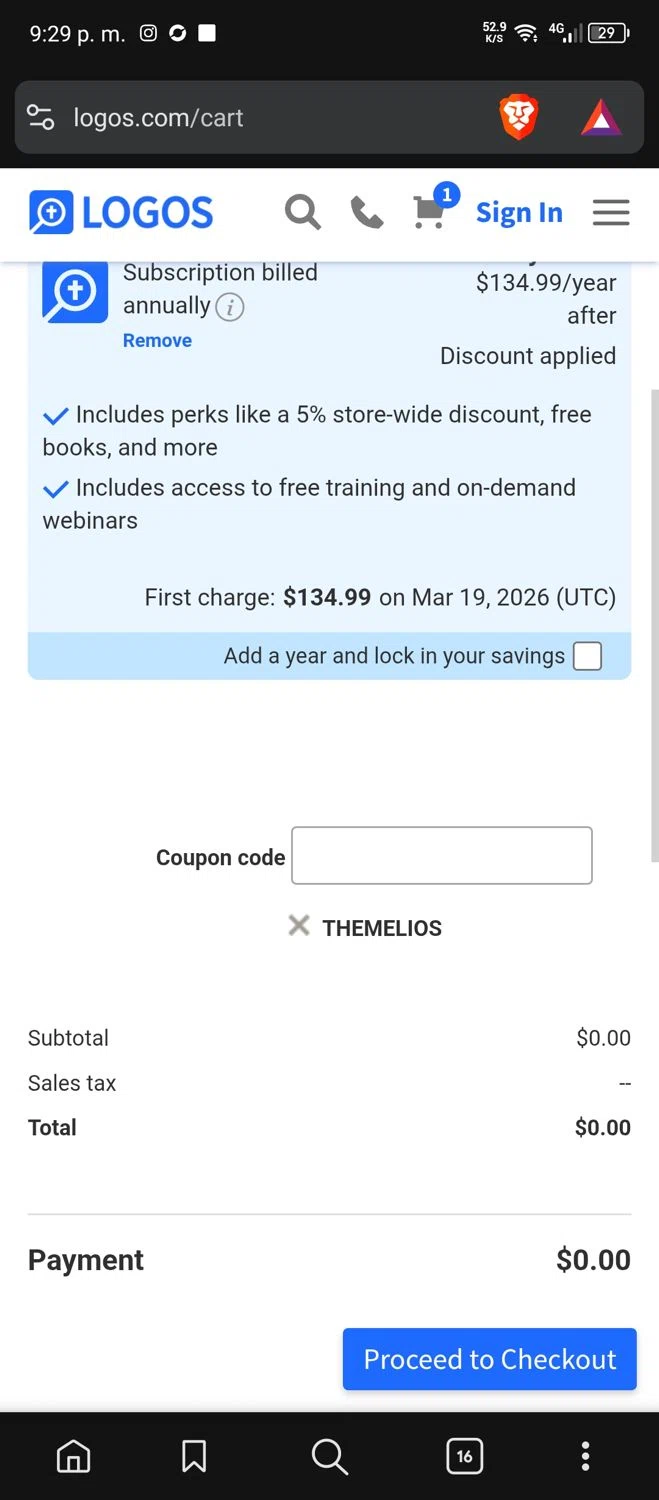Tap the phone contact icon
This screenshot has width=659, height=1500.
pos(367,212)
